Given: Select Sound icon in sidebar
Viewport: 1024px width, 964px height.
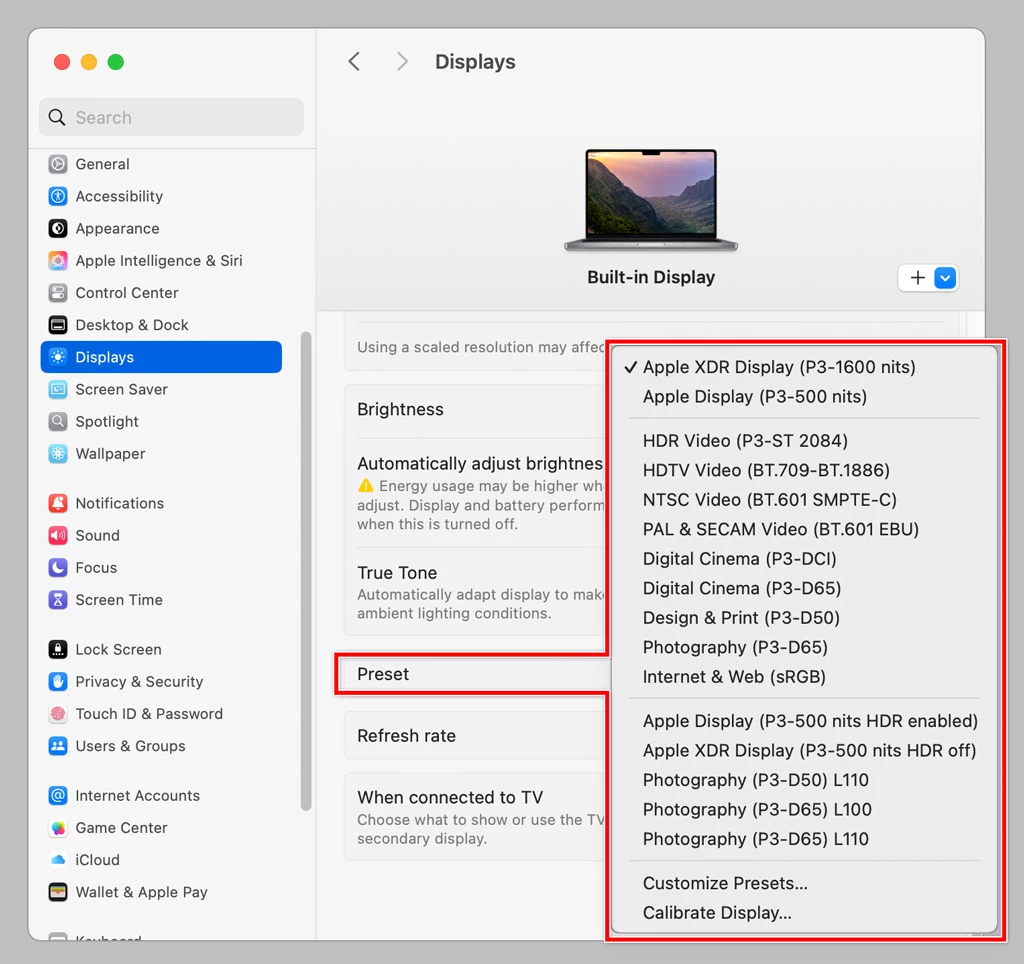Looking at the screenshot, I should (58, 536).
